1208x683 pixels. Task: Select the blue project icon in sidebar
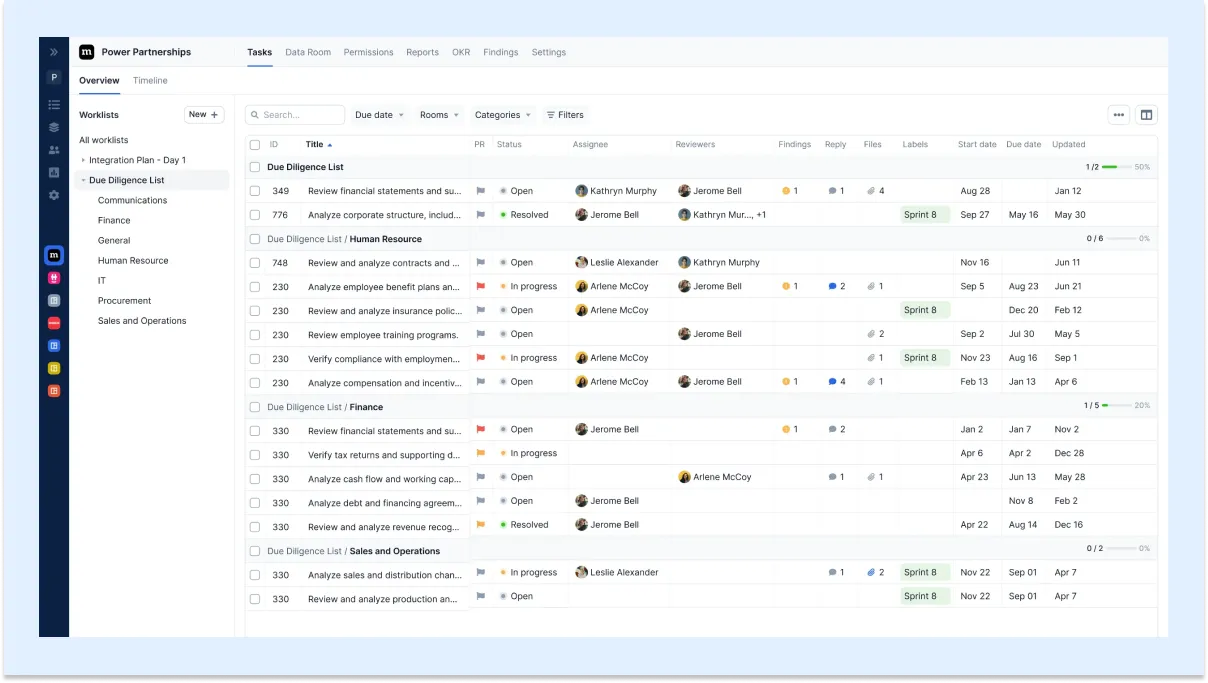coord(54,345)
